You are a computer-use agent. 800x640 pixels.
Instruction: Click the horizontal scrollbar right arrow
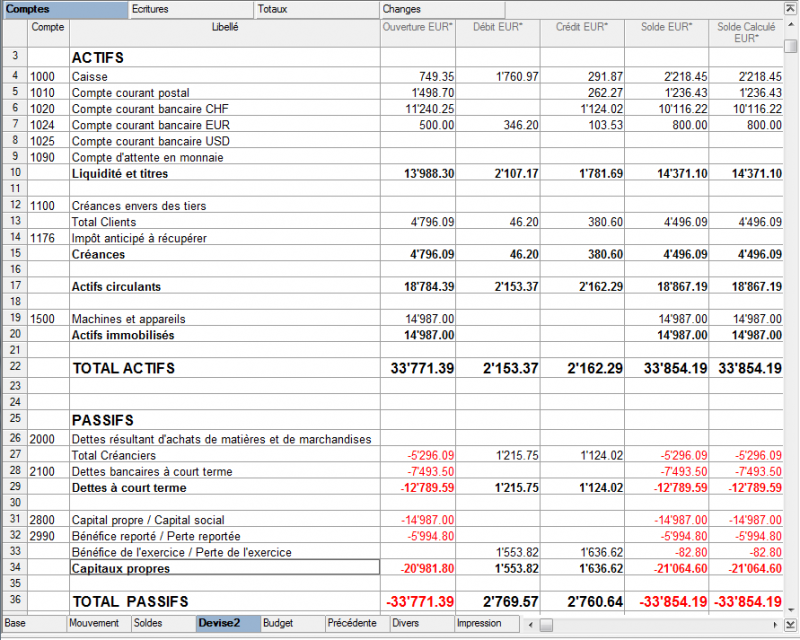(776, 625)
